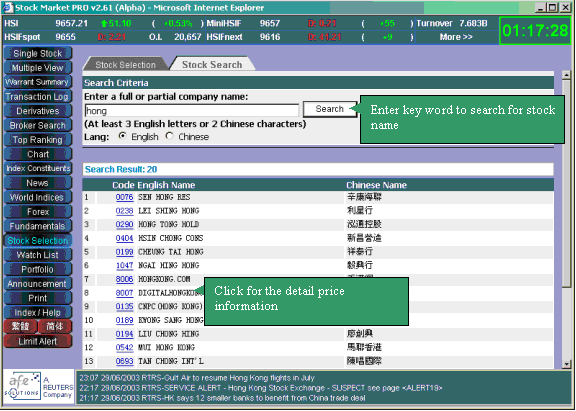Open the Transaction Log
This screenshot has width=576, height=411.
pyautogui.click(x=37, y=97)
